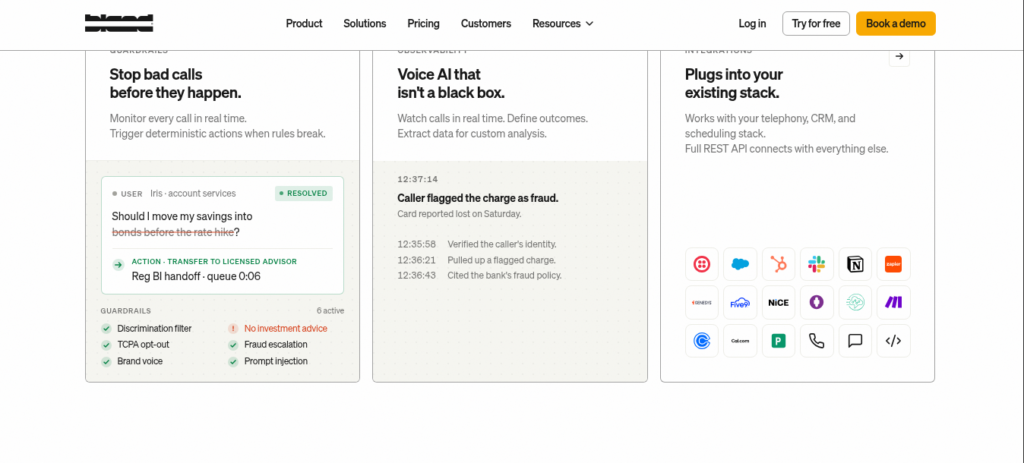Open the Salesforce cloud integration tile
This screenshot has width=1024, height=463.
740,264
